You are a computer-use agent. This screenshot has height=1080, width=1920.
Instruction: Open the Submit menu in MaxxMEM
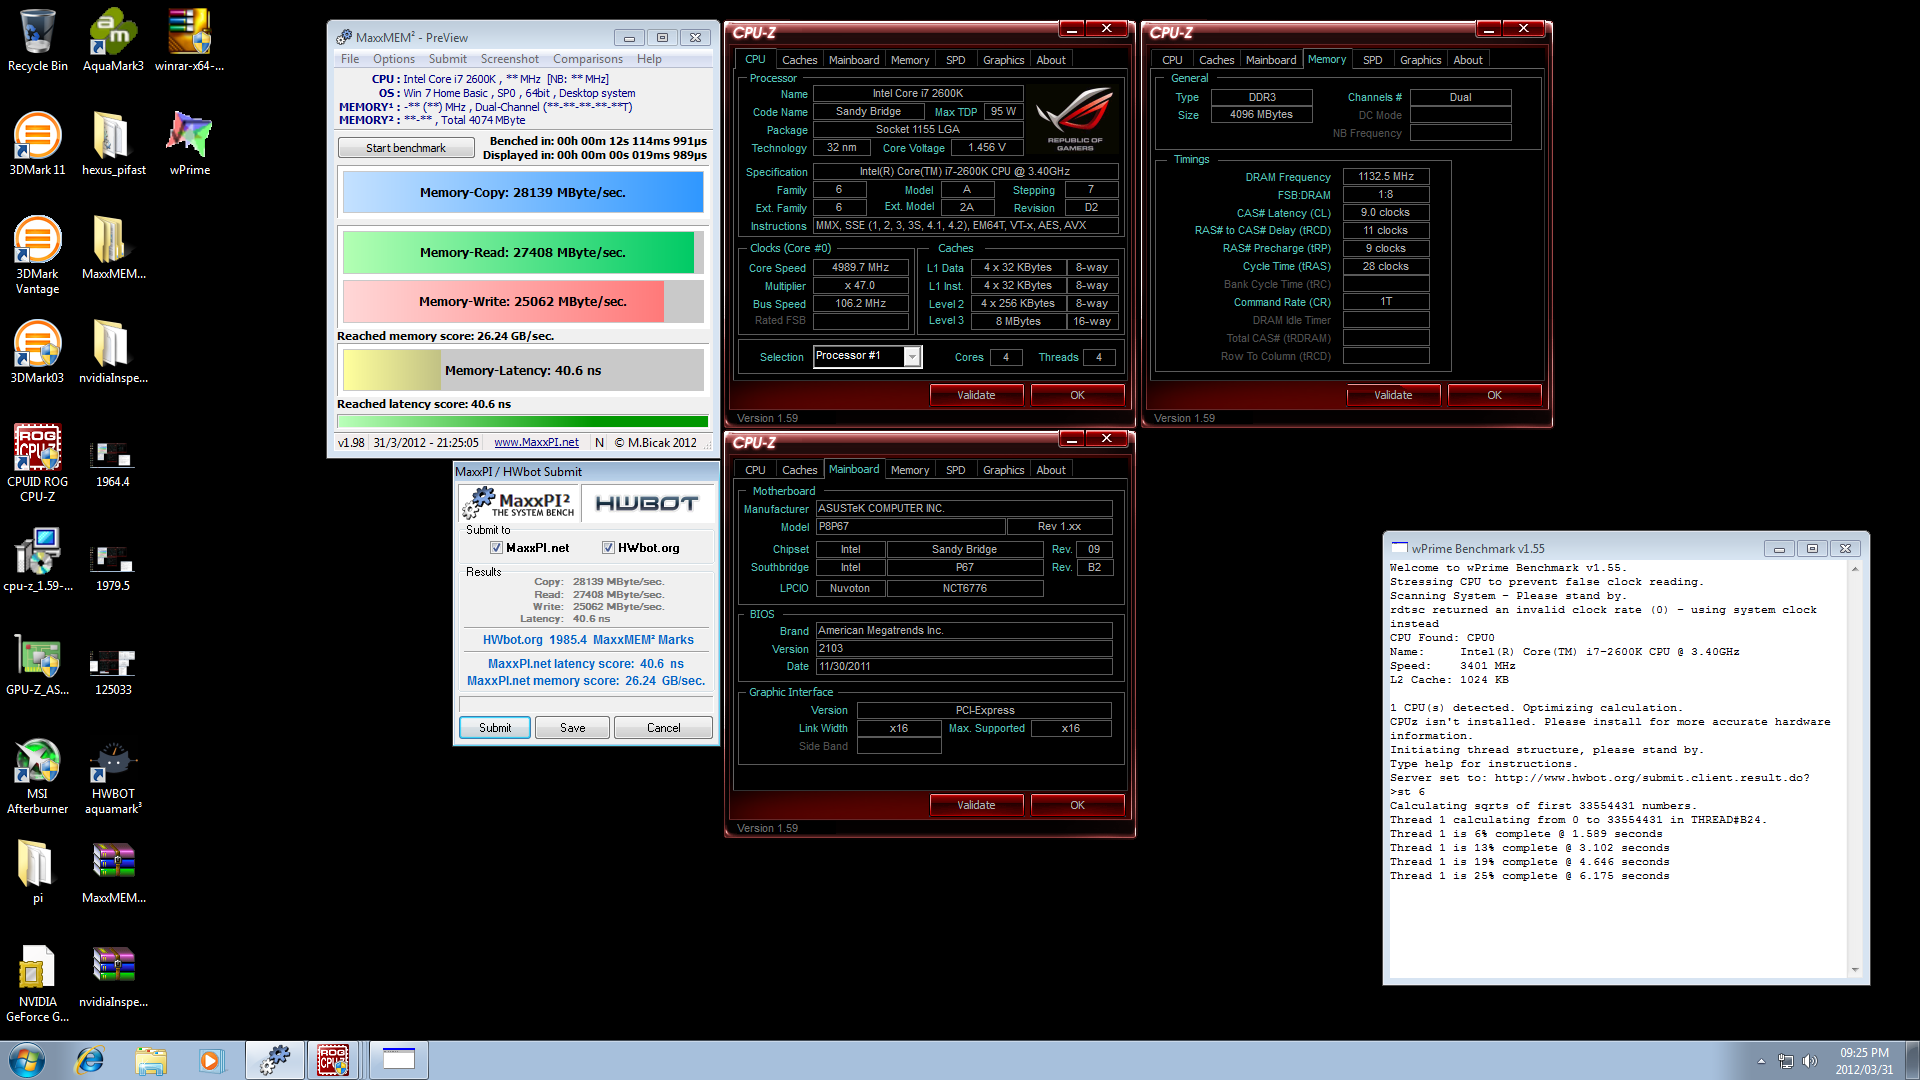click(447, 59)
